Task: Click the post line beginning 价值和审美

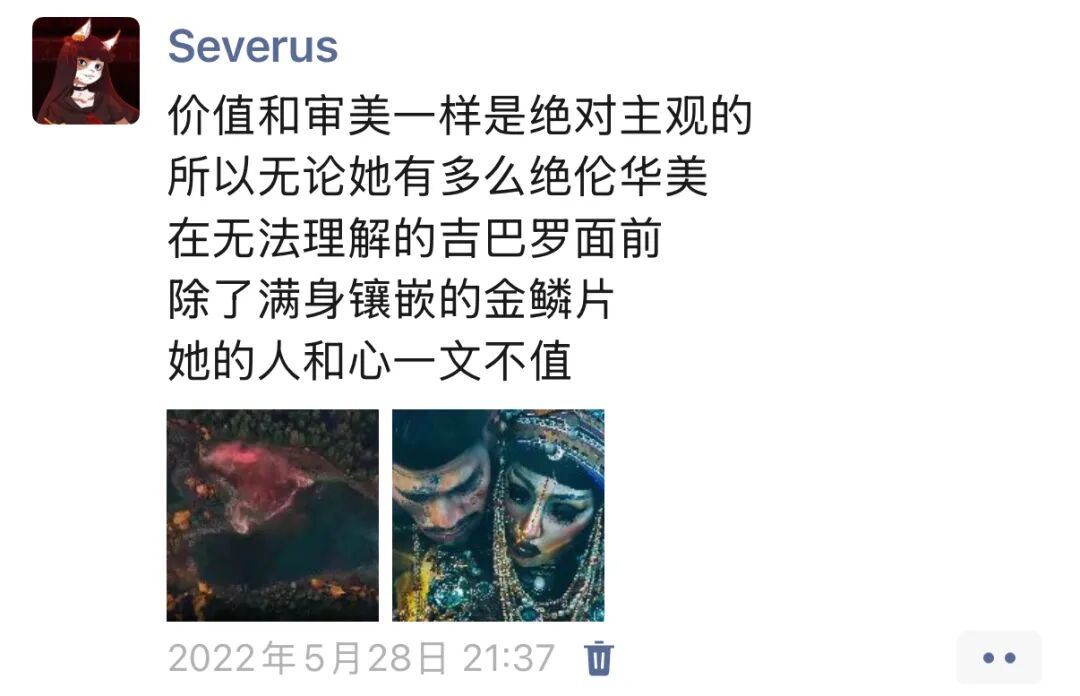Action: tap(460, 115)
